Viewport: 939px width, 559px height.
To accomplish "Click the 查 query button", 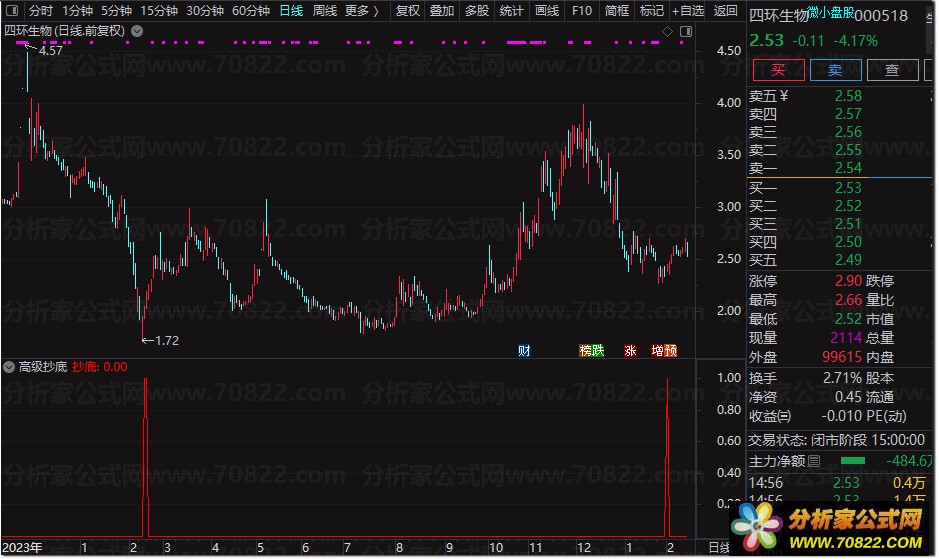I will click(x=892, y=70).
